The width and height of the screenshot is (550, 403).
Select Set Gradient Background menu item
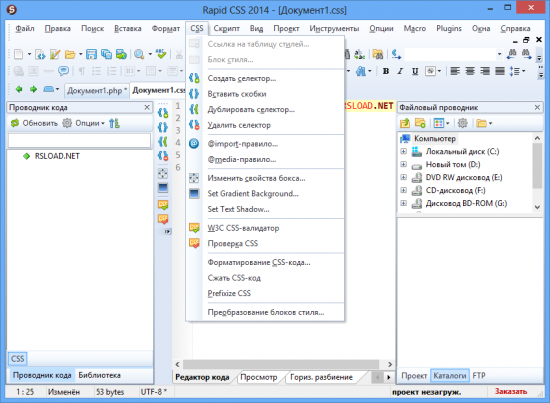(x=265, y=194)
